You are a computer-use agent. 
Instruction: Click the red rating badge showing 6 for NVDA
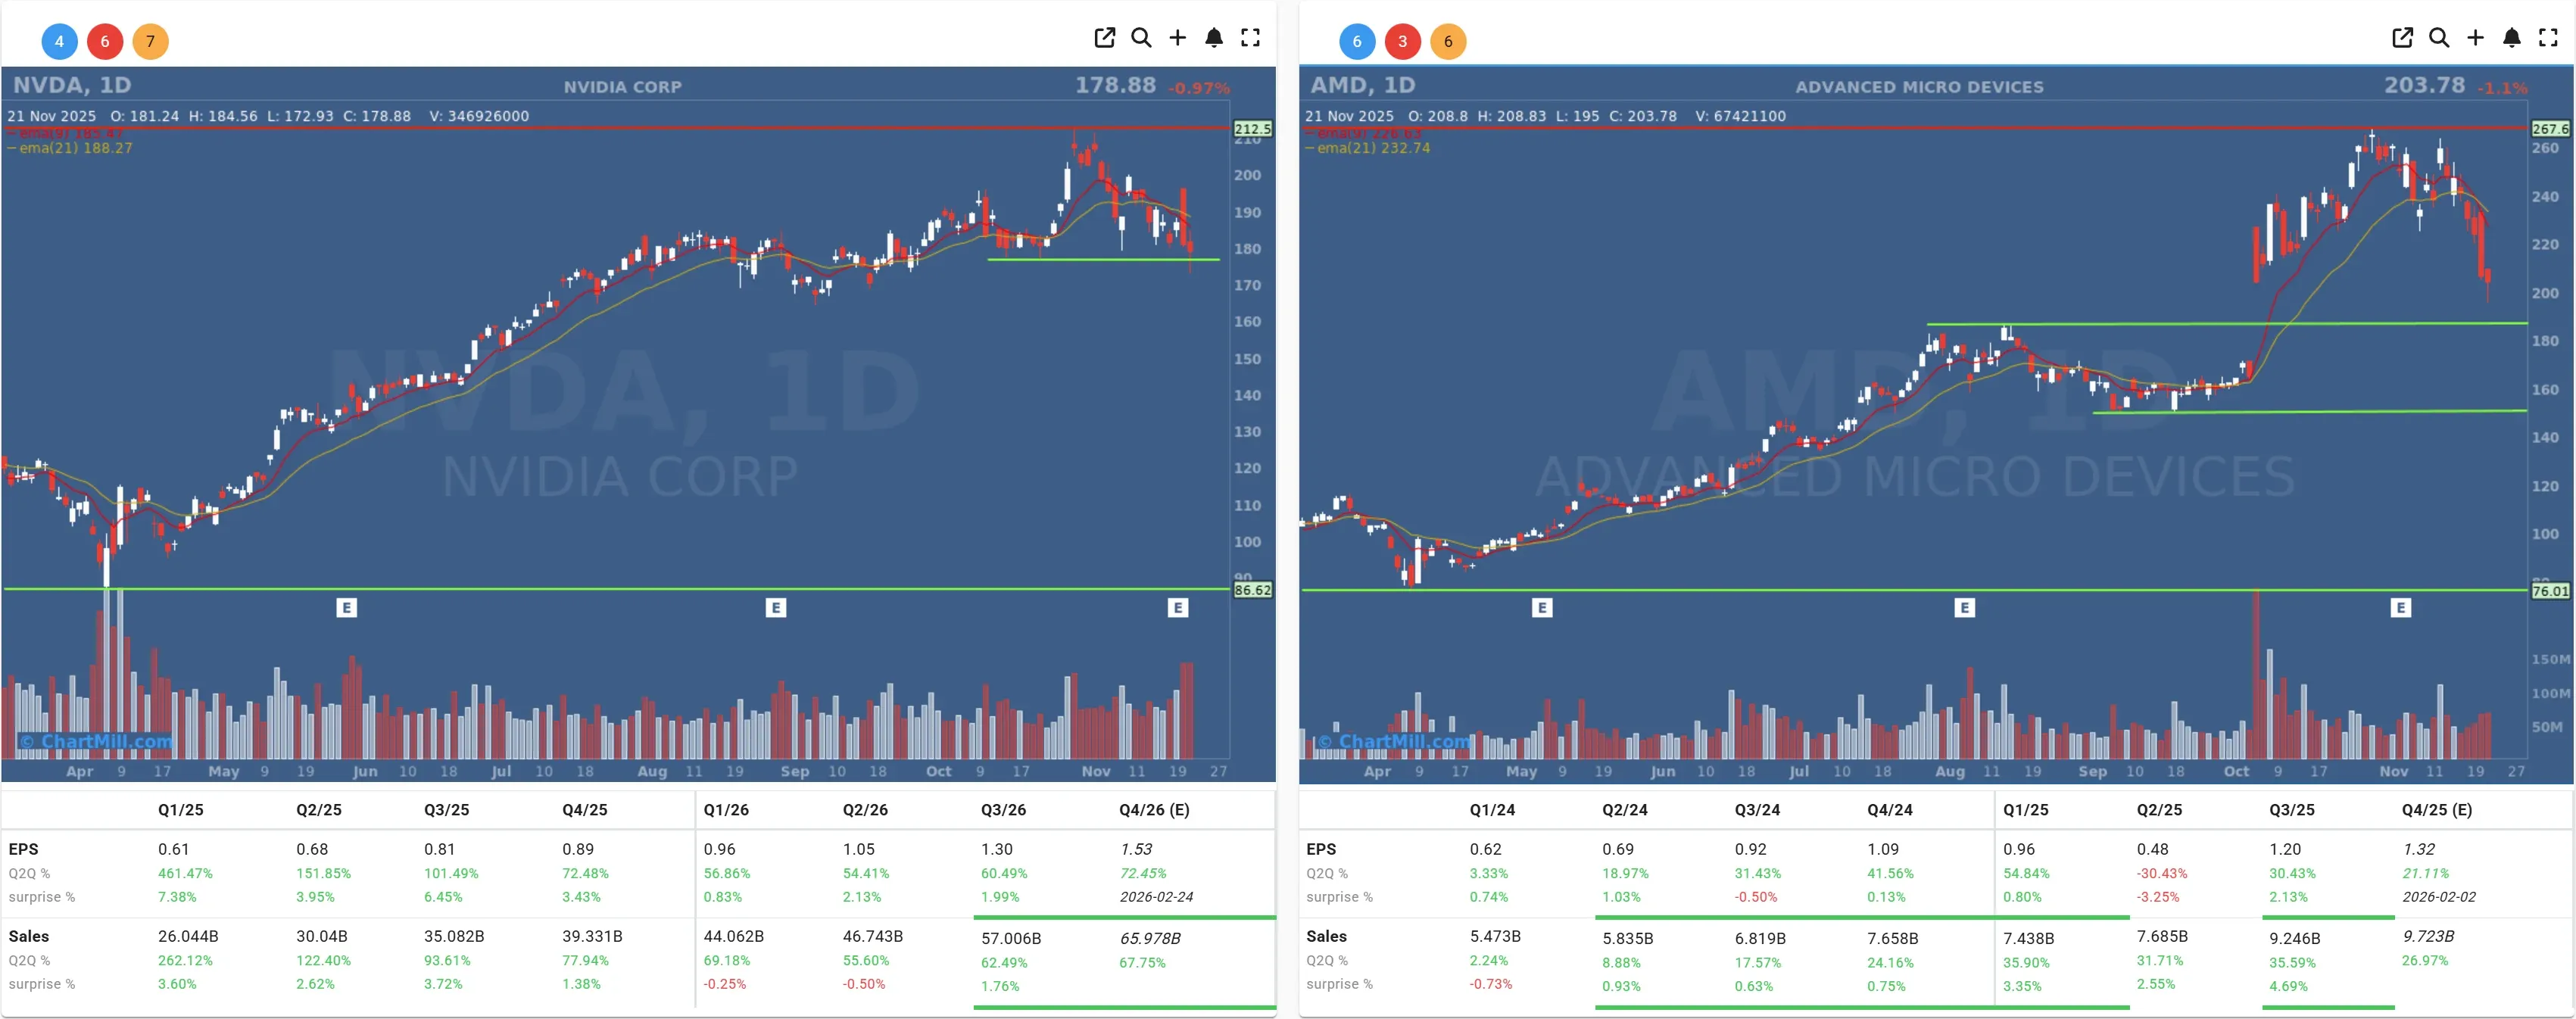point(104,41)
